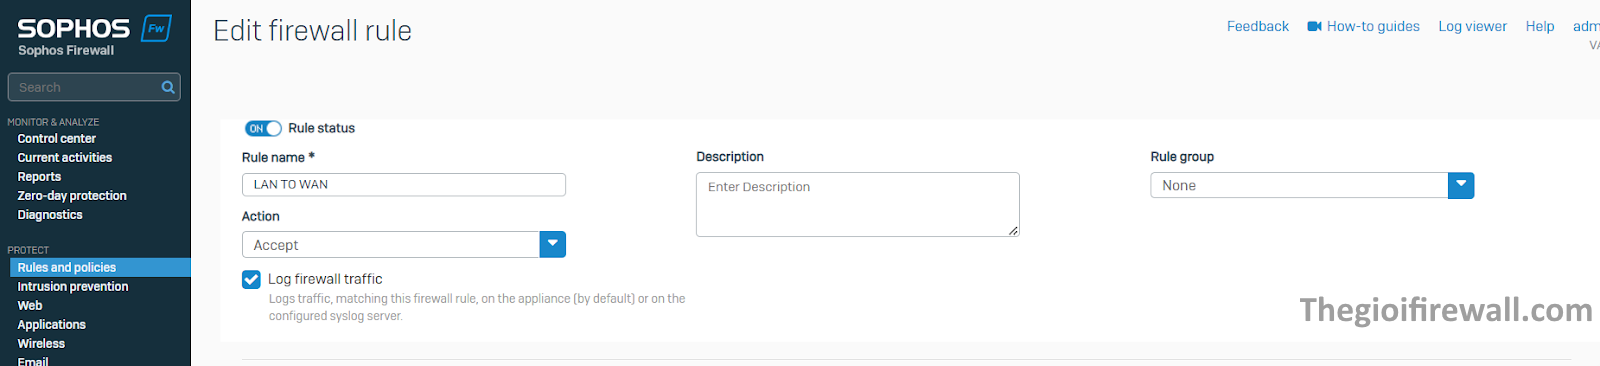This screenshot has height=366, width=1600.
Task: Click the search magnifier icon in sidebar
Action: pyautogui.click(x=168, y=87)
